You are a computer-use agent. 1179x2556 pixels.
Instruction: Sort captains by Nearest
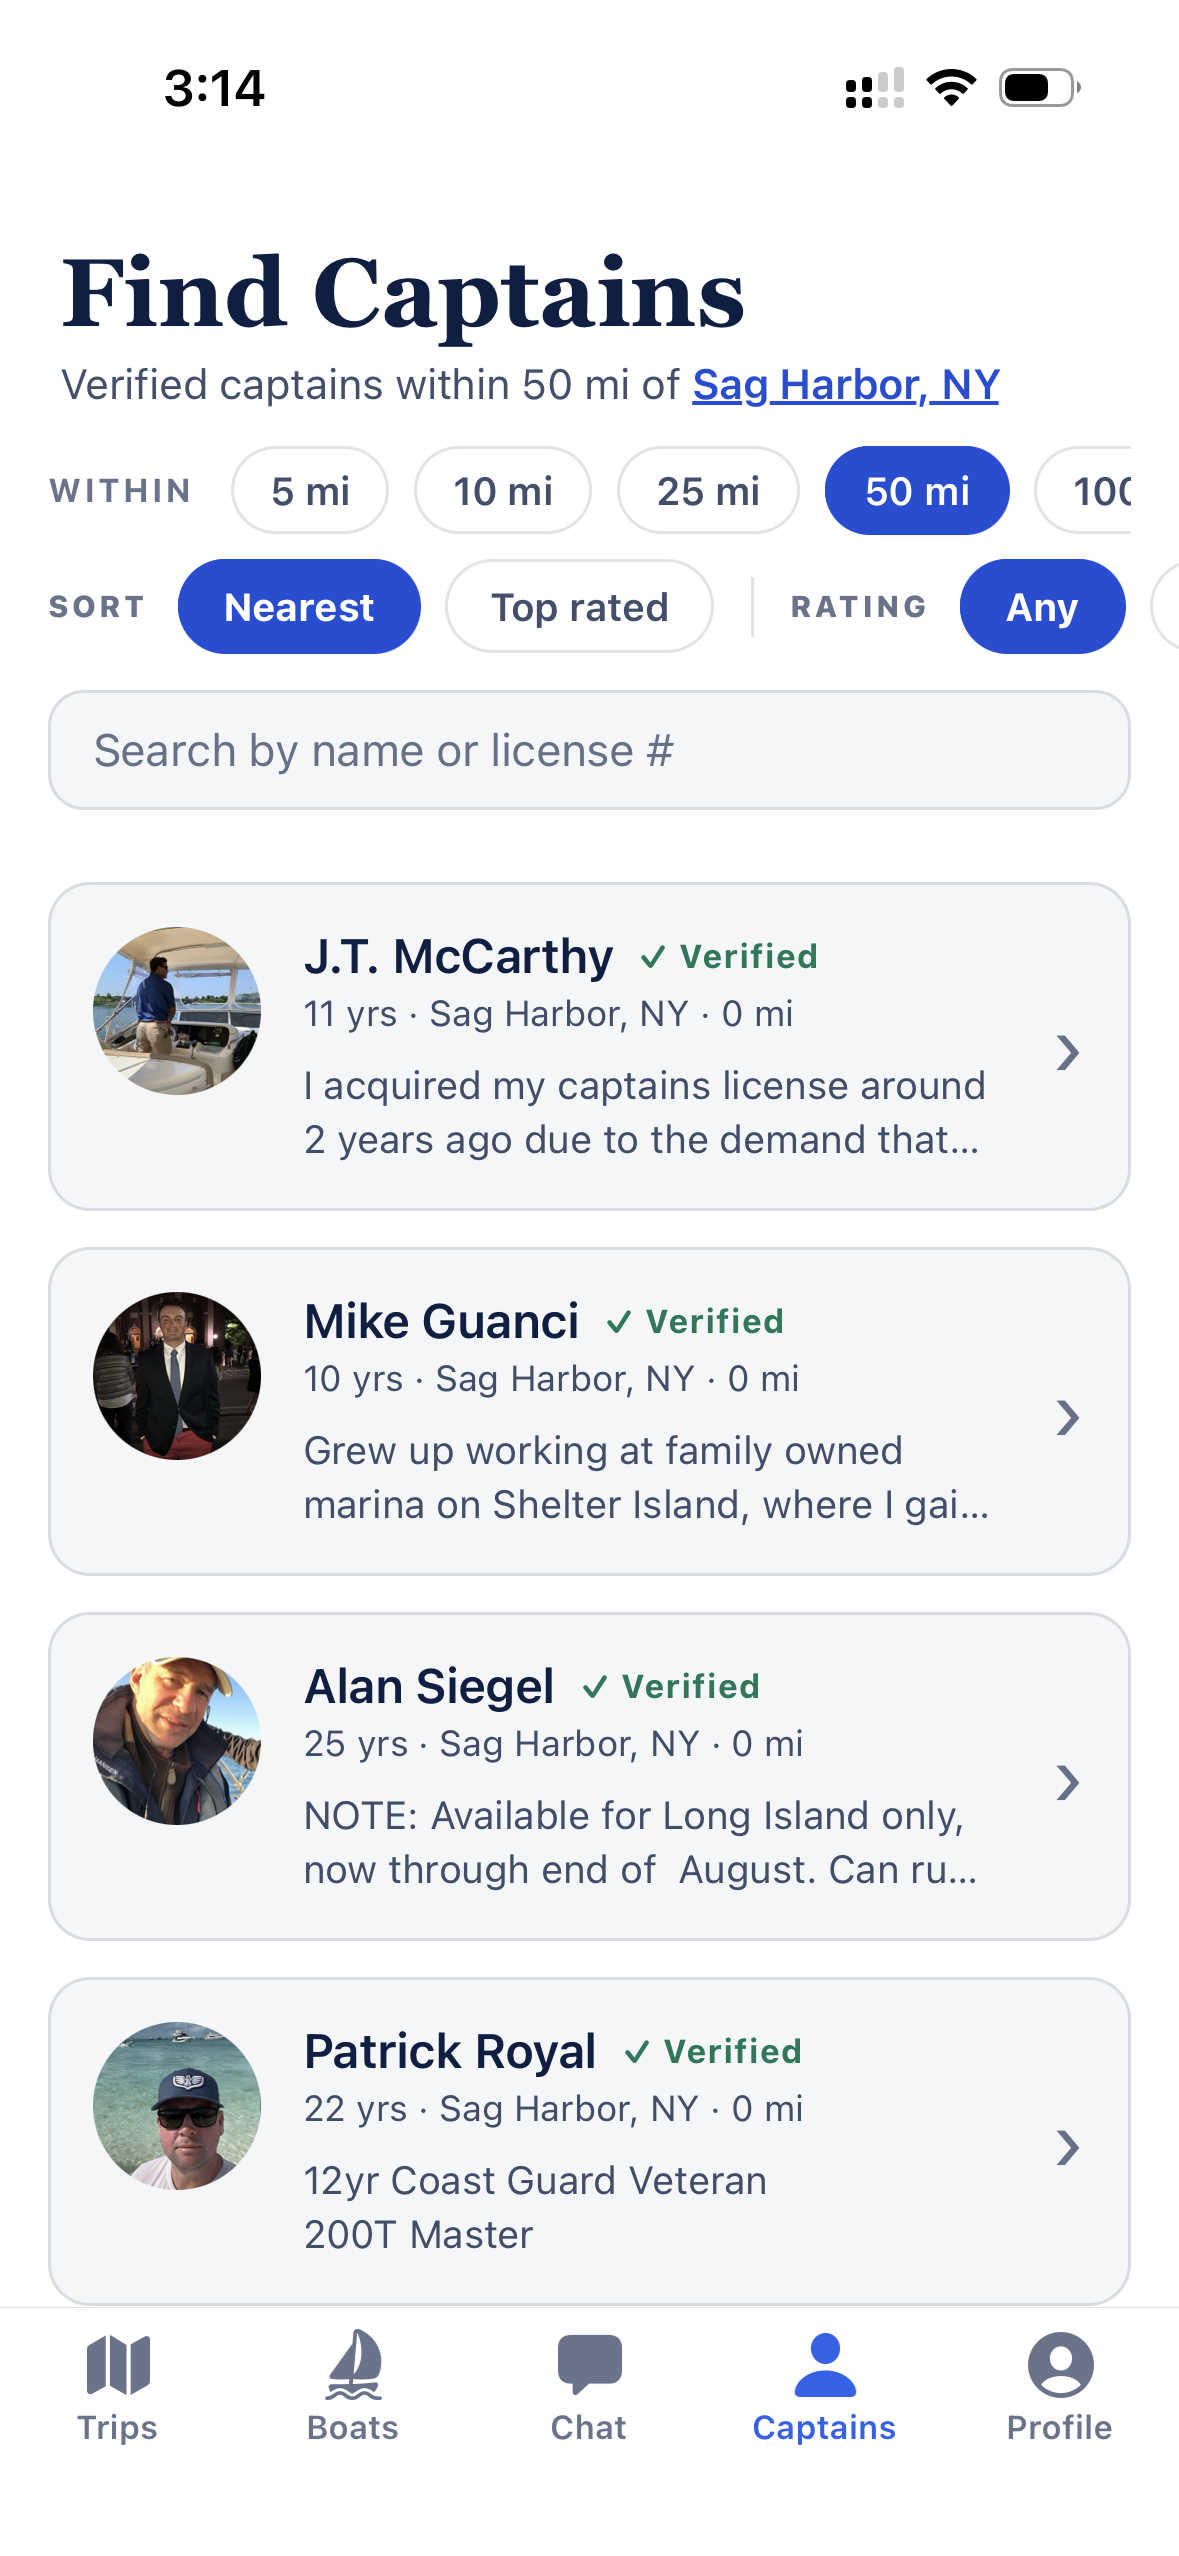(299, 606)
